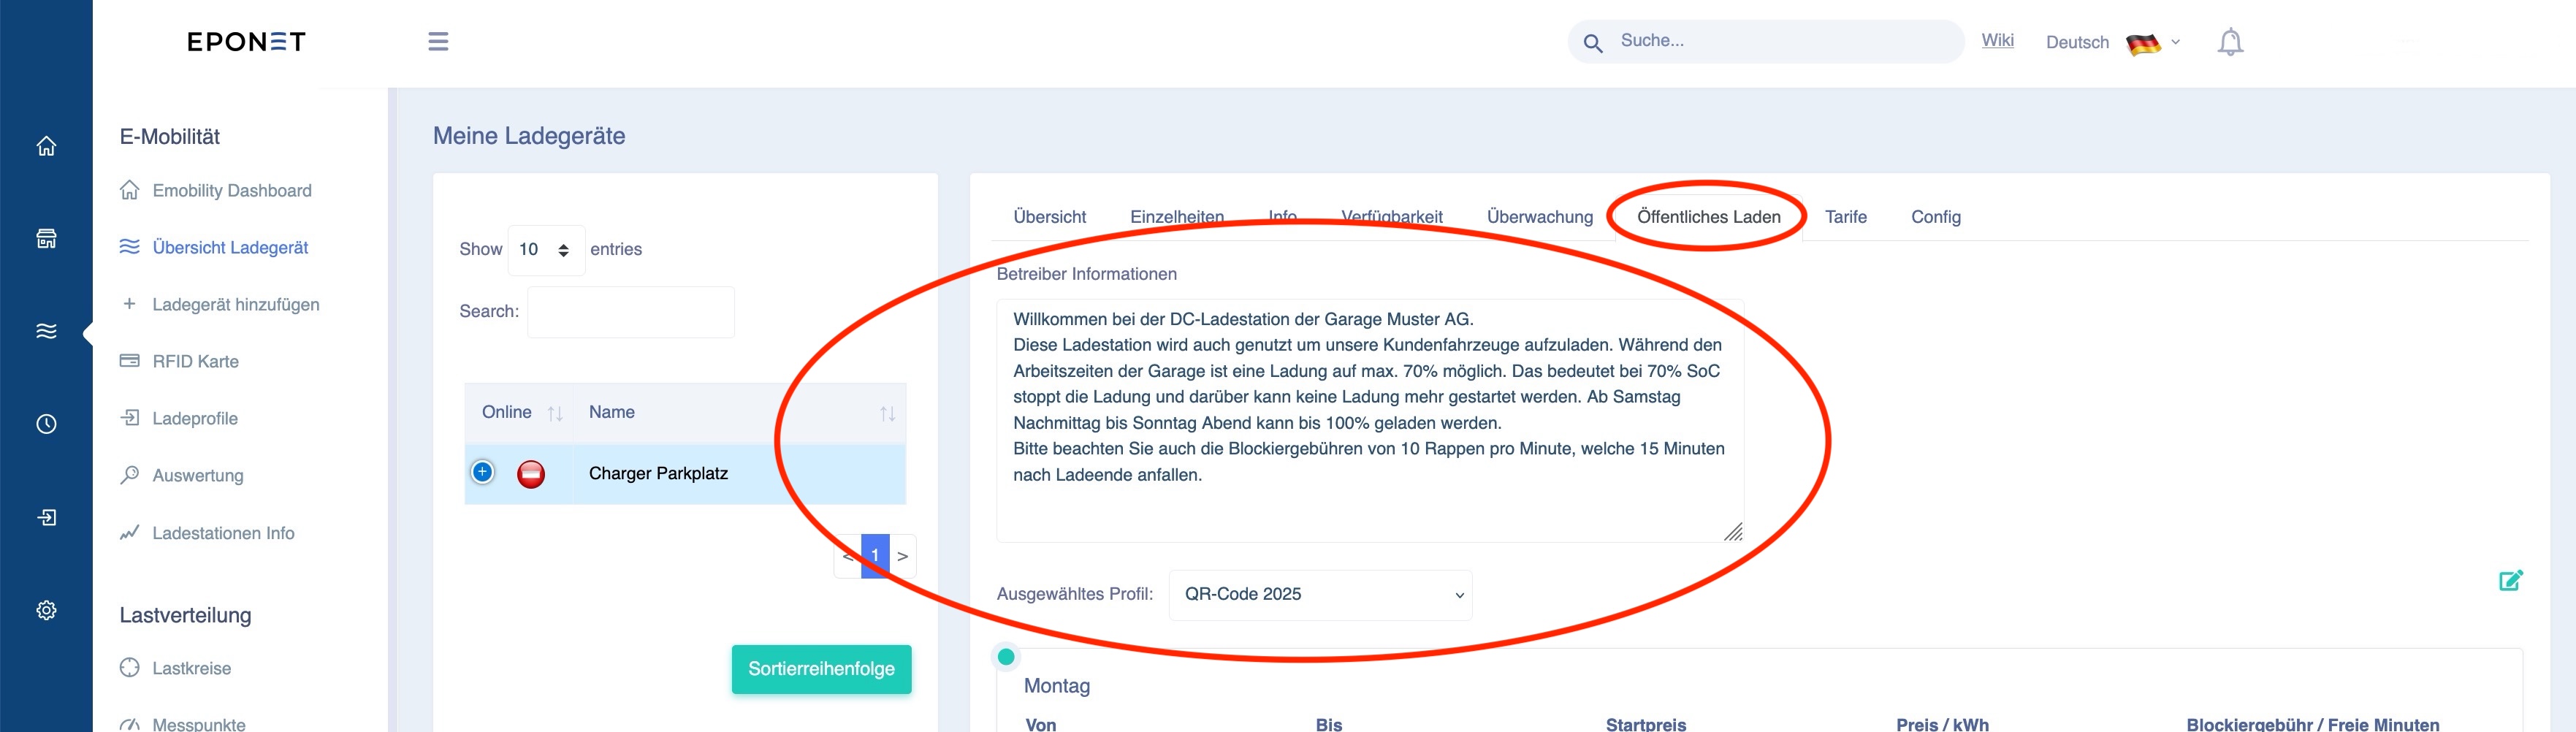Open Ladegerät hinzufügen

pos(236,305)
